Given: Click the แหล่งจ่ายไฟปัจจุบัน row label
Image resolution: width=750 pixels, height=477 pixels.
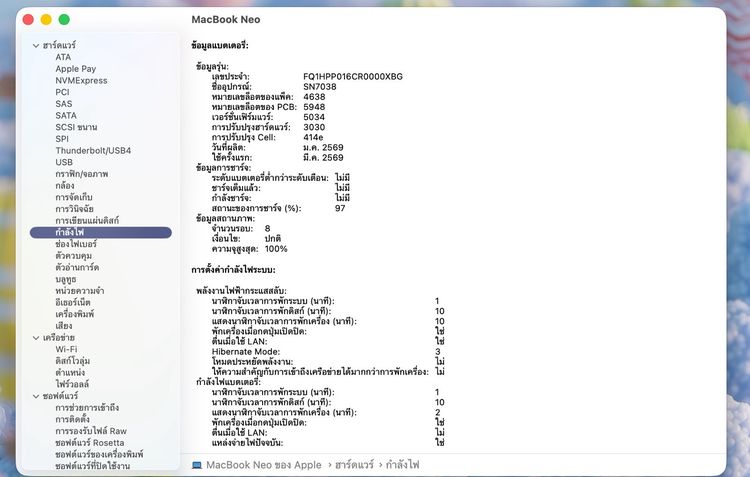Looking at the screenshot, I should 247,443.
